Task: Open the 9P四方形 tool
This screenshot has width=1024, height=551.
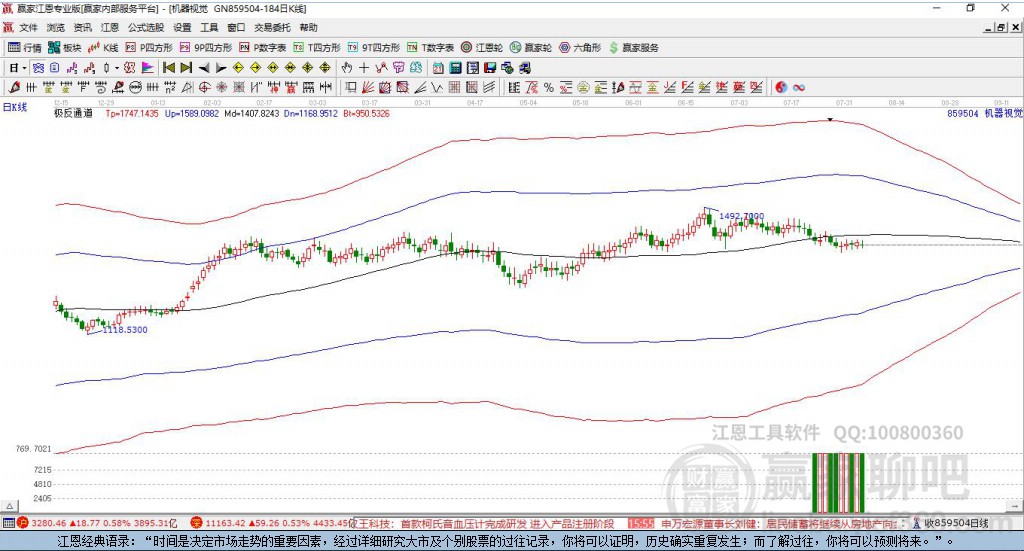Action: coord(206,48)
